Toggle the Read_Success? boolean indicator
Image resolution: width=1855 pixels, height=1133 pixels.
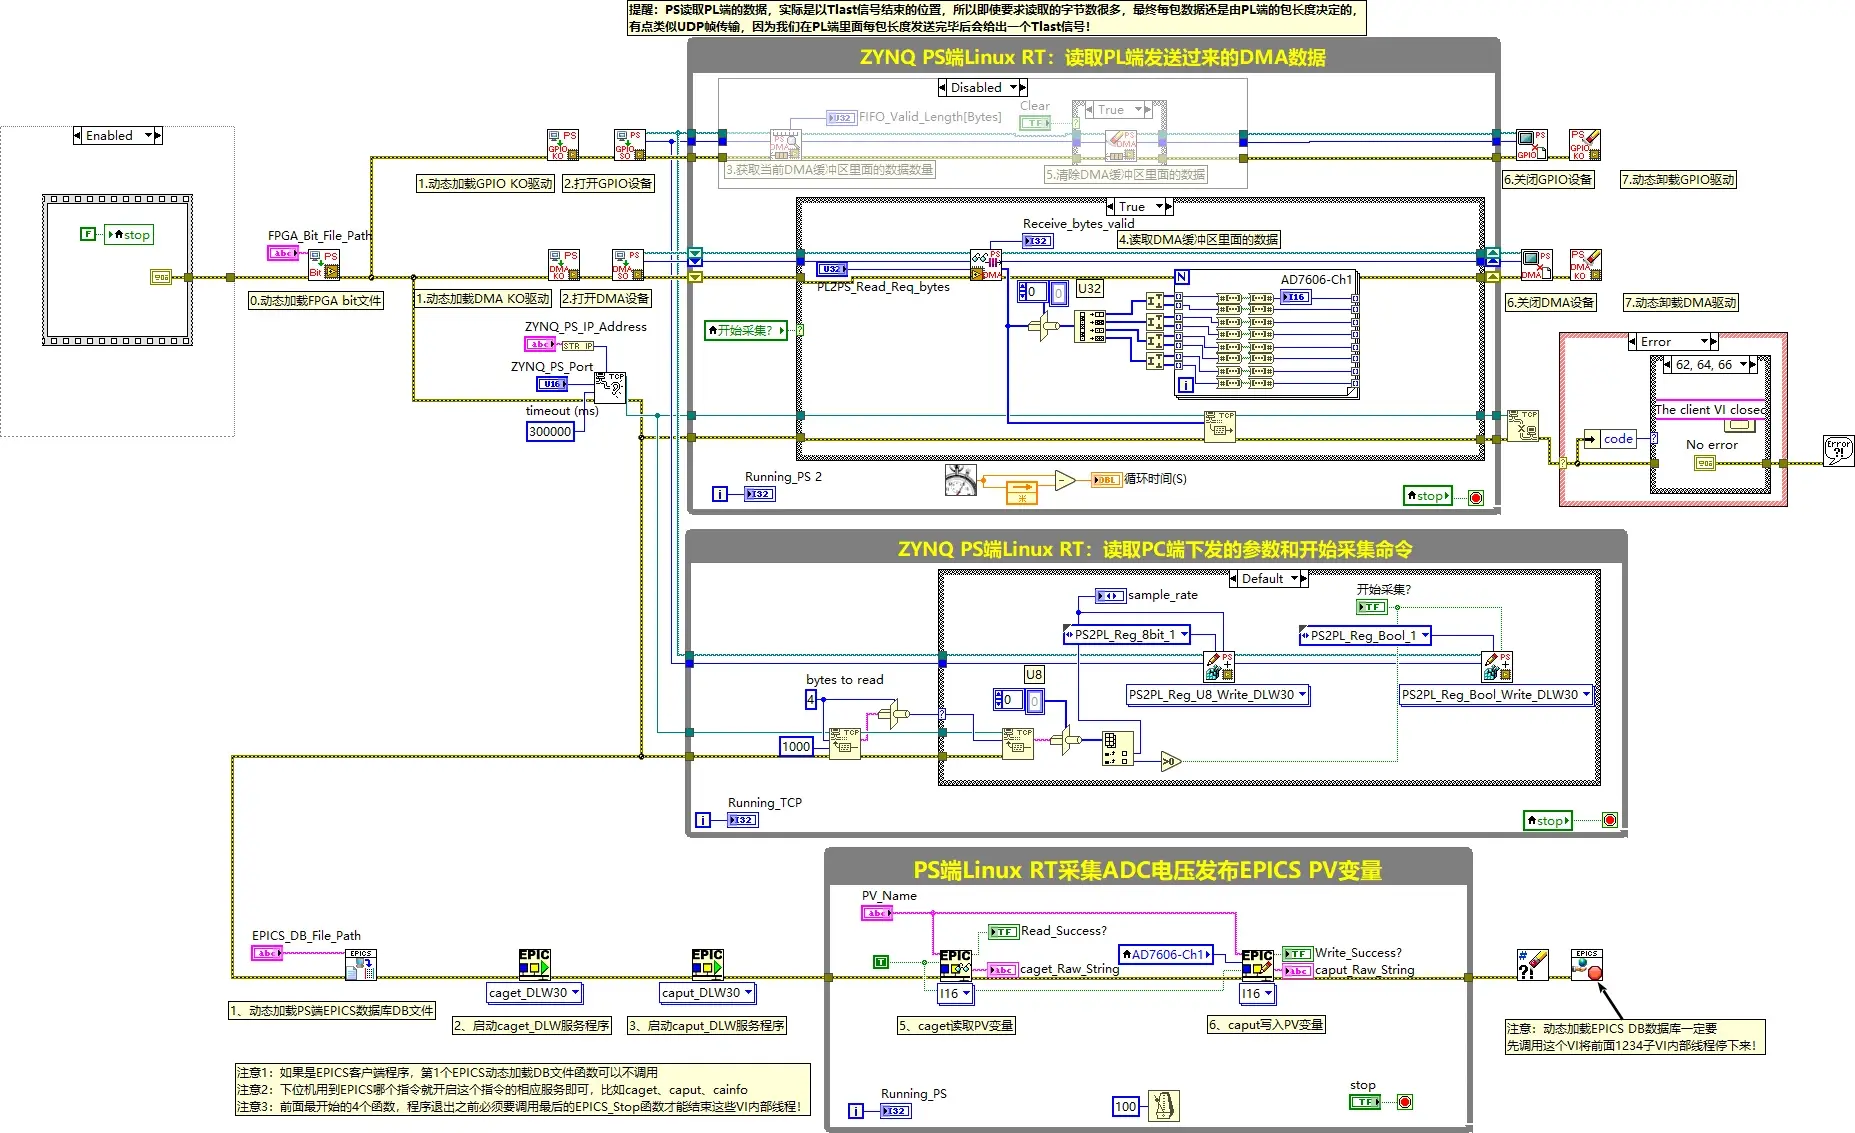click(1003, 932)
